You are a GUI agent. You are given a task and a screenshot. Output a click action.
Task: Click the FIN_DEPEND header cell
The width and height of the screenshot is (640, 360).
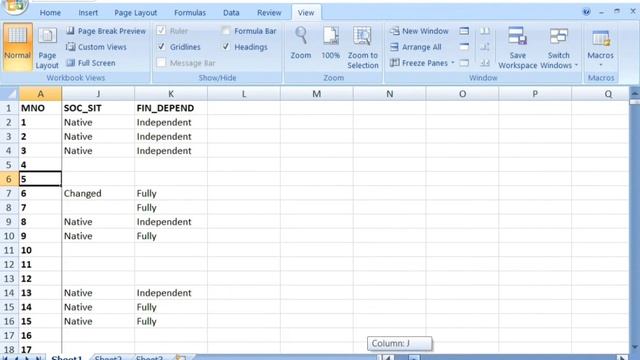click(171, 108)
